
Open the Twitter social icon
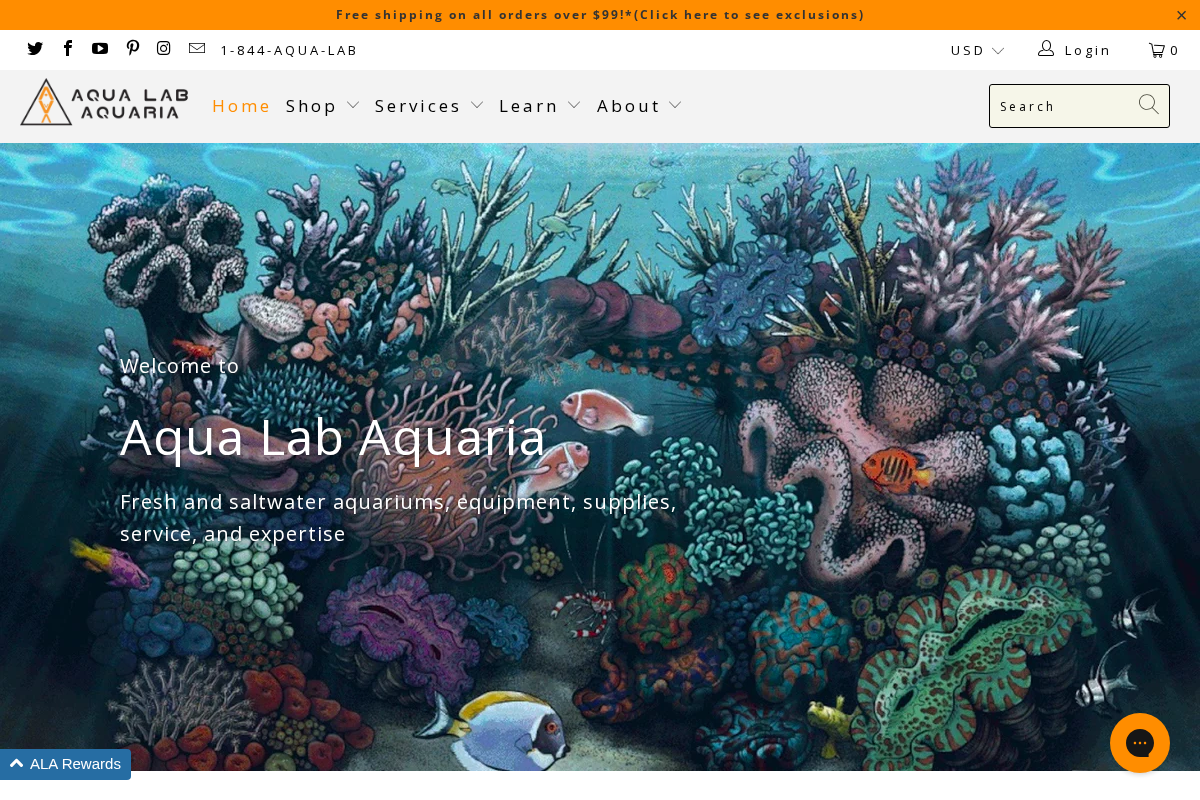click(35, 48)
